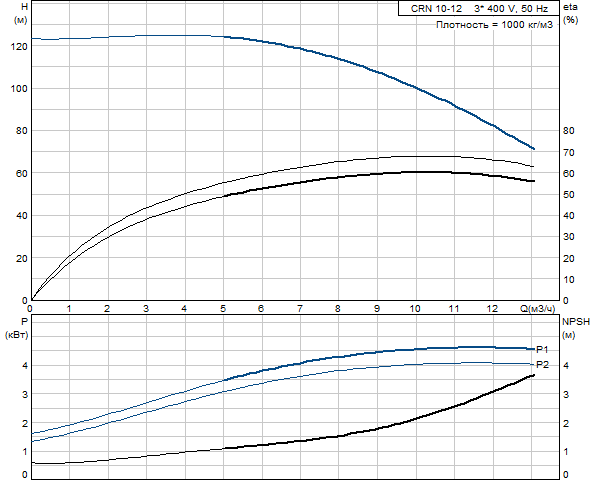Screen dimensions: 592x480
Task: Click the end point of the NPSH curve
Action: (533, 375)
